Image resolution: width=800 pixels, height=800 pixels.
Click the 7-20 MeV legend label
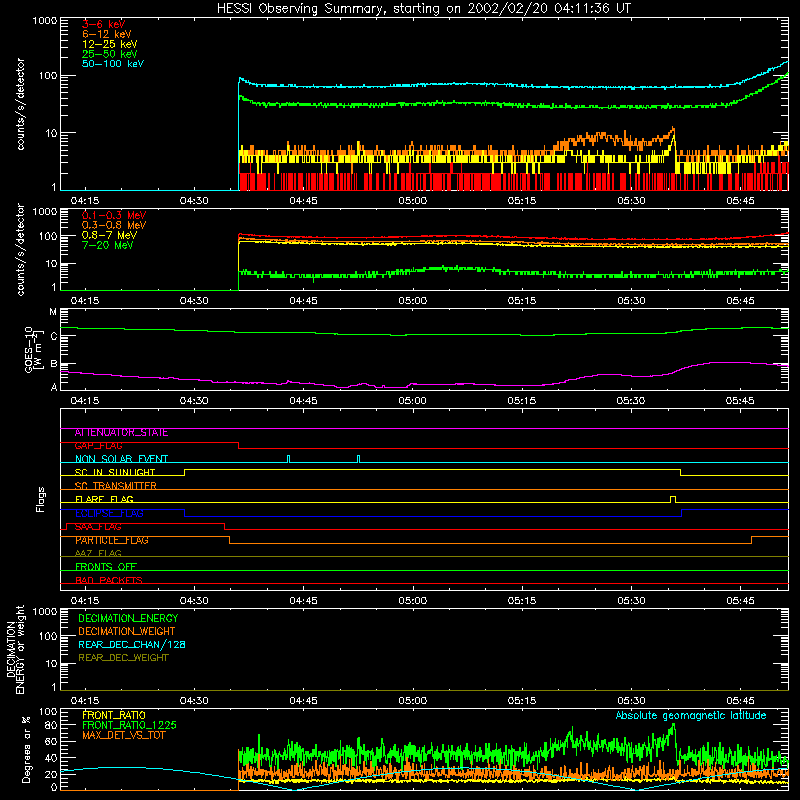[107, 245]
